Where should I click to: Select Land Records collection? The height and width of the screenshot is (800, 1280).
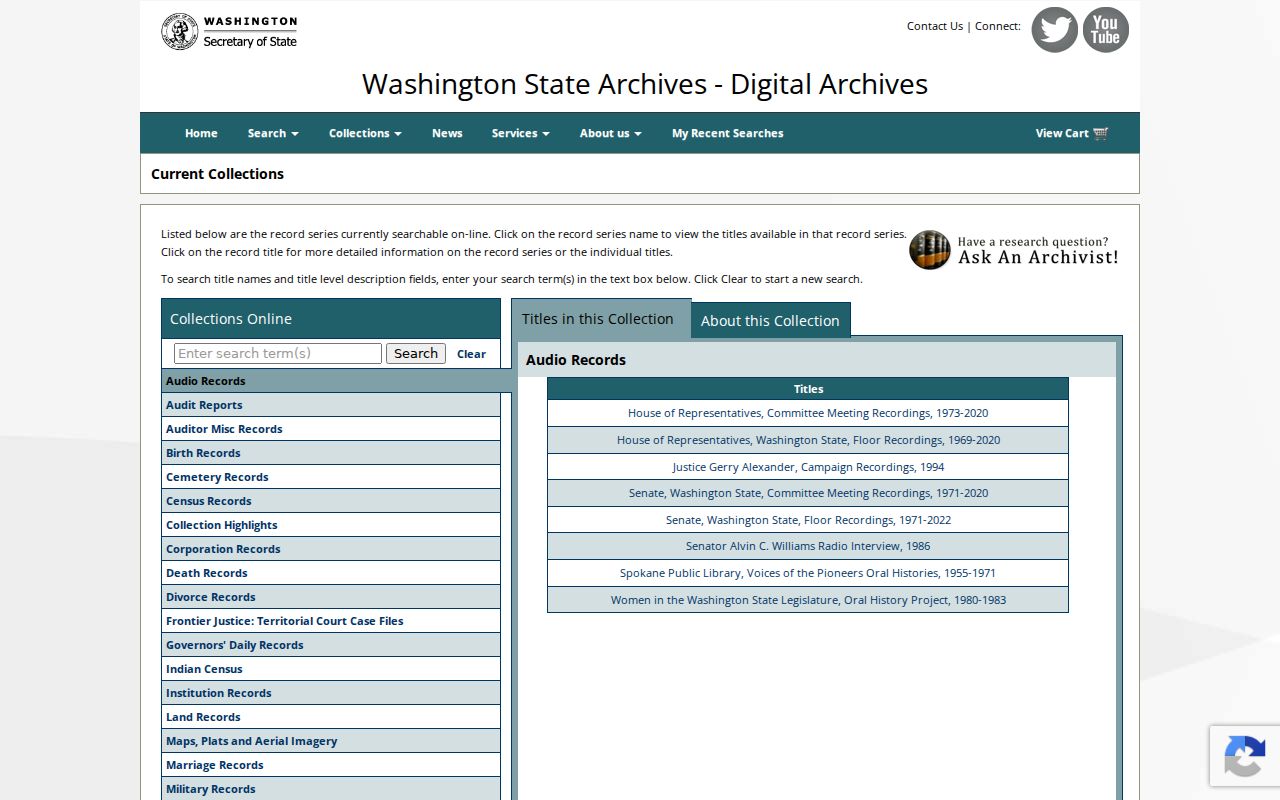point(331,717)
